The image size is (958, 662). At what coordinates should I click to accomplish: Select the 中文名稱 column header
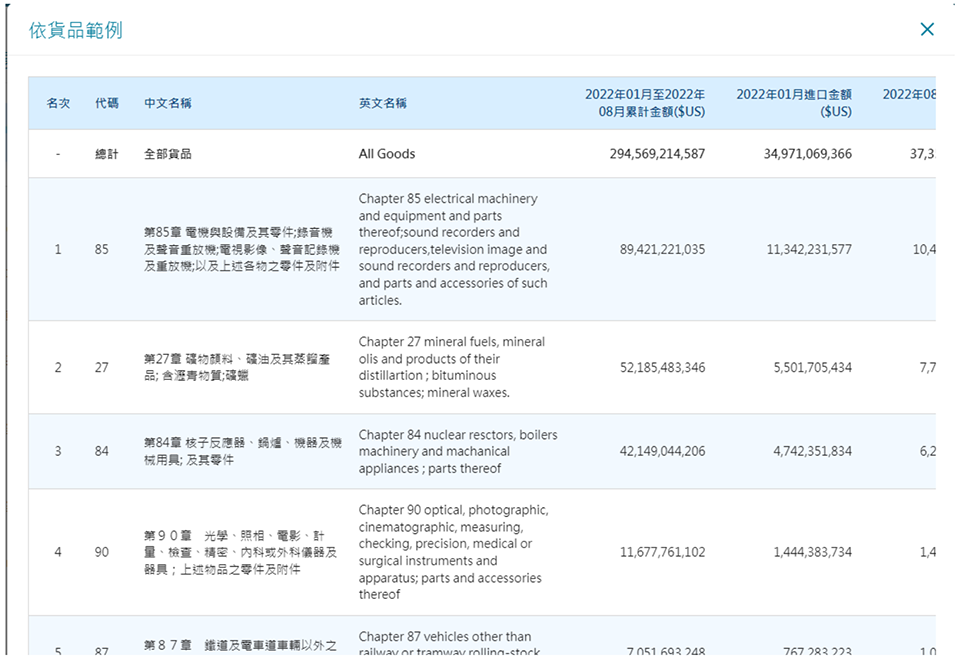point(168,103)
